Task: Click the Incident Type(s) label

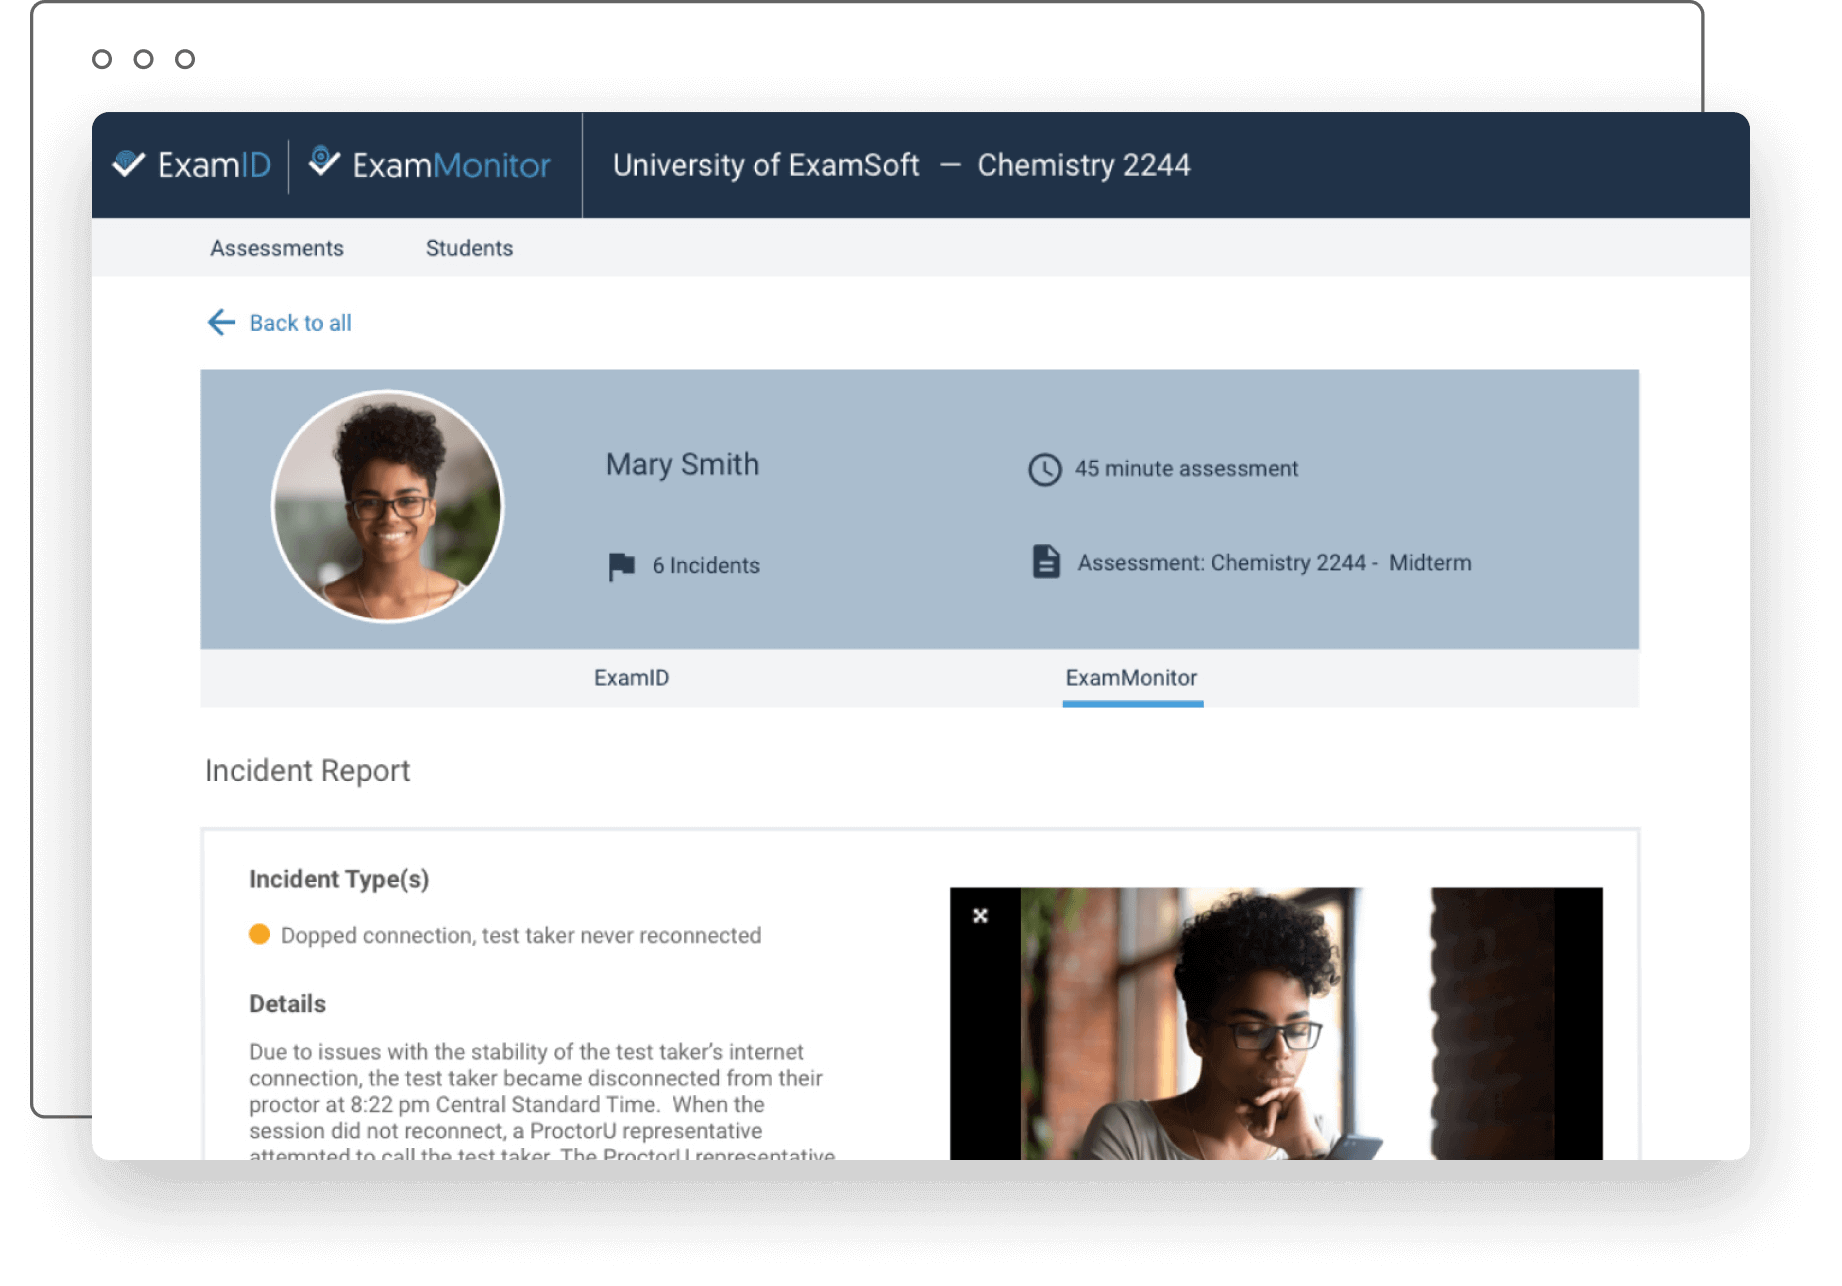Action: click(x=339, y=879)
